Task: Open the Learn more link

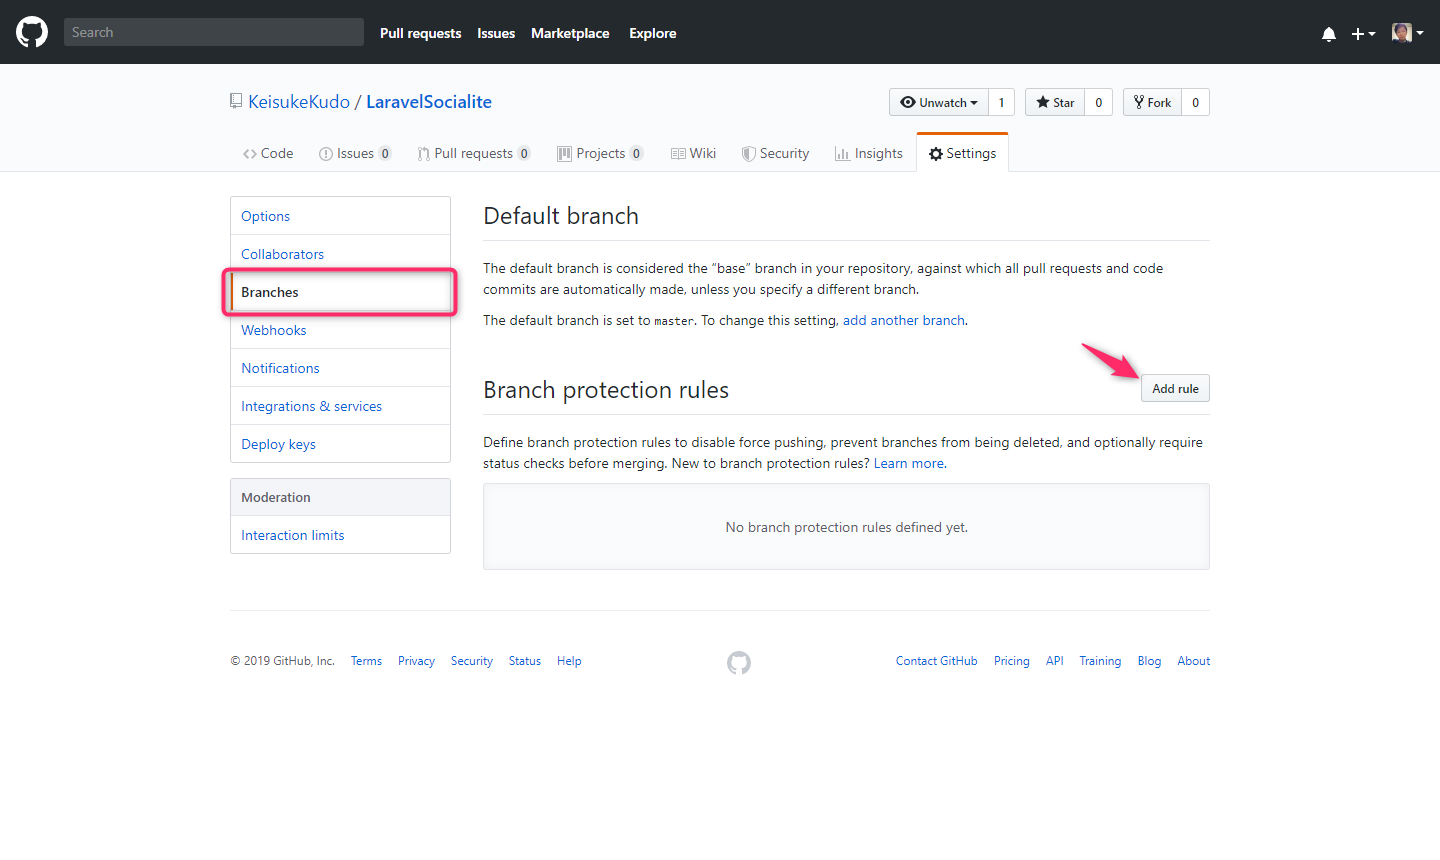Action: tap(909, 463)
